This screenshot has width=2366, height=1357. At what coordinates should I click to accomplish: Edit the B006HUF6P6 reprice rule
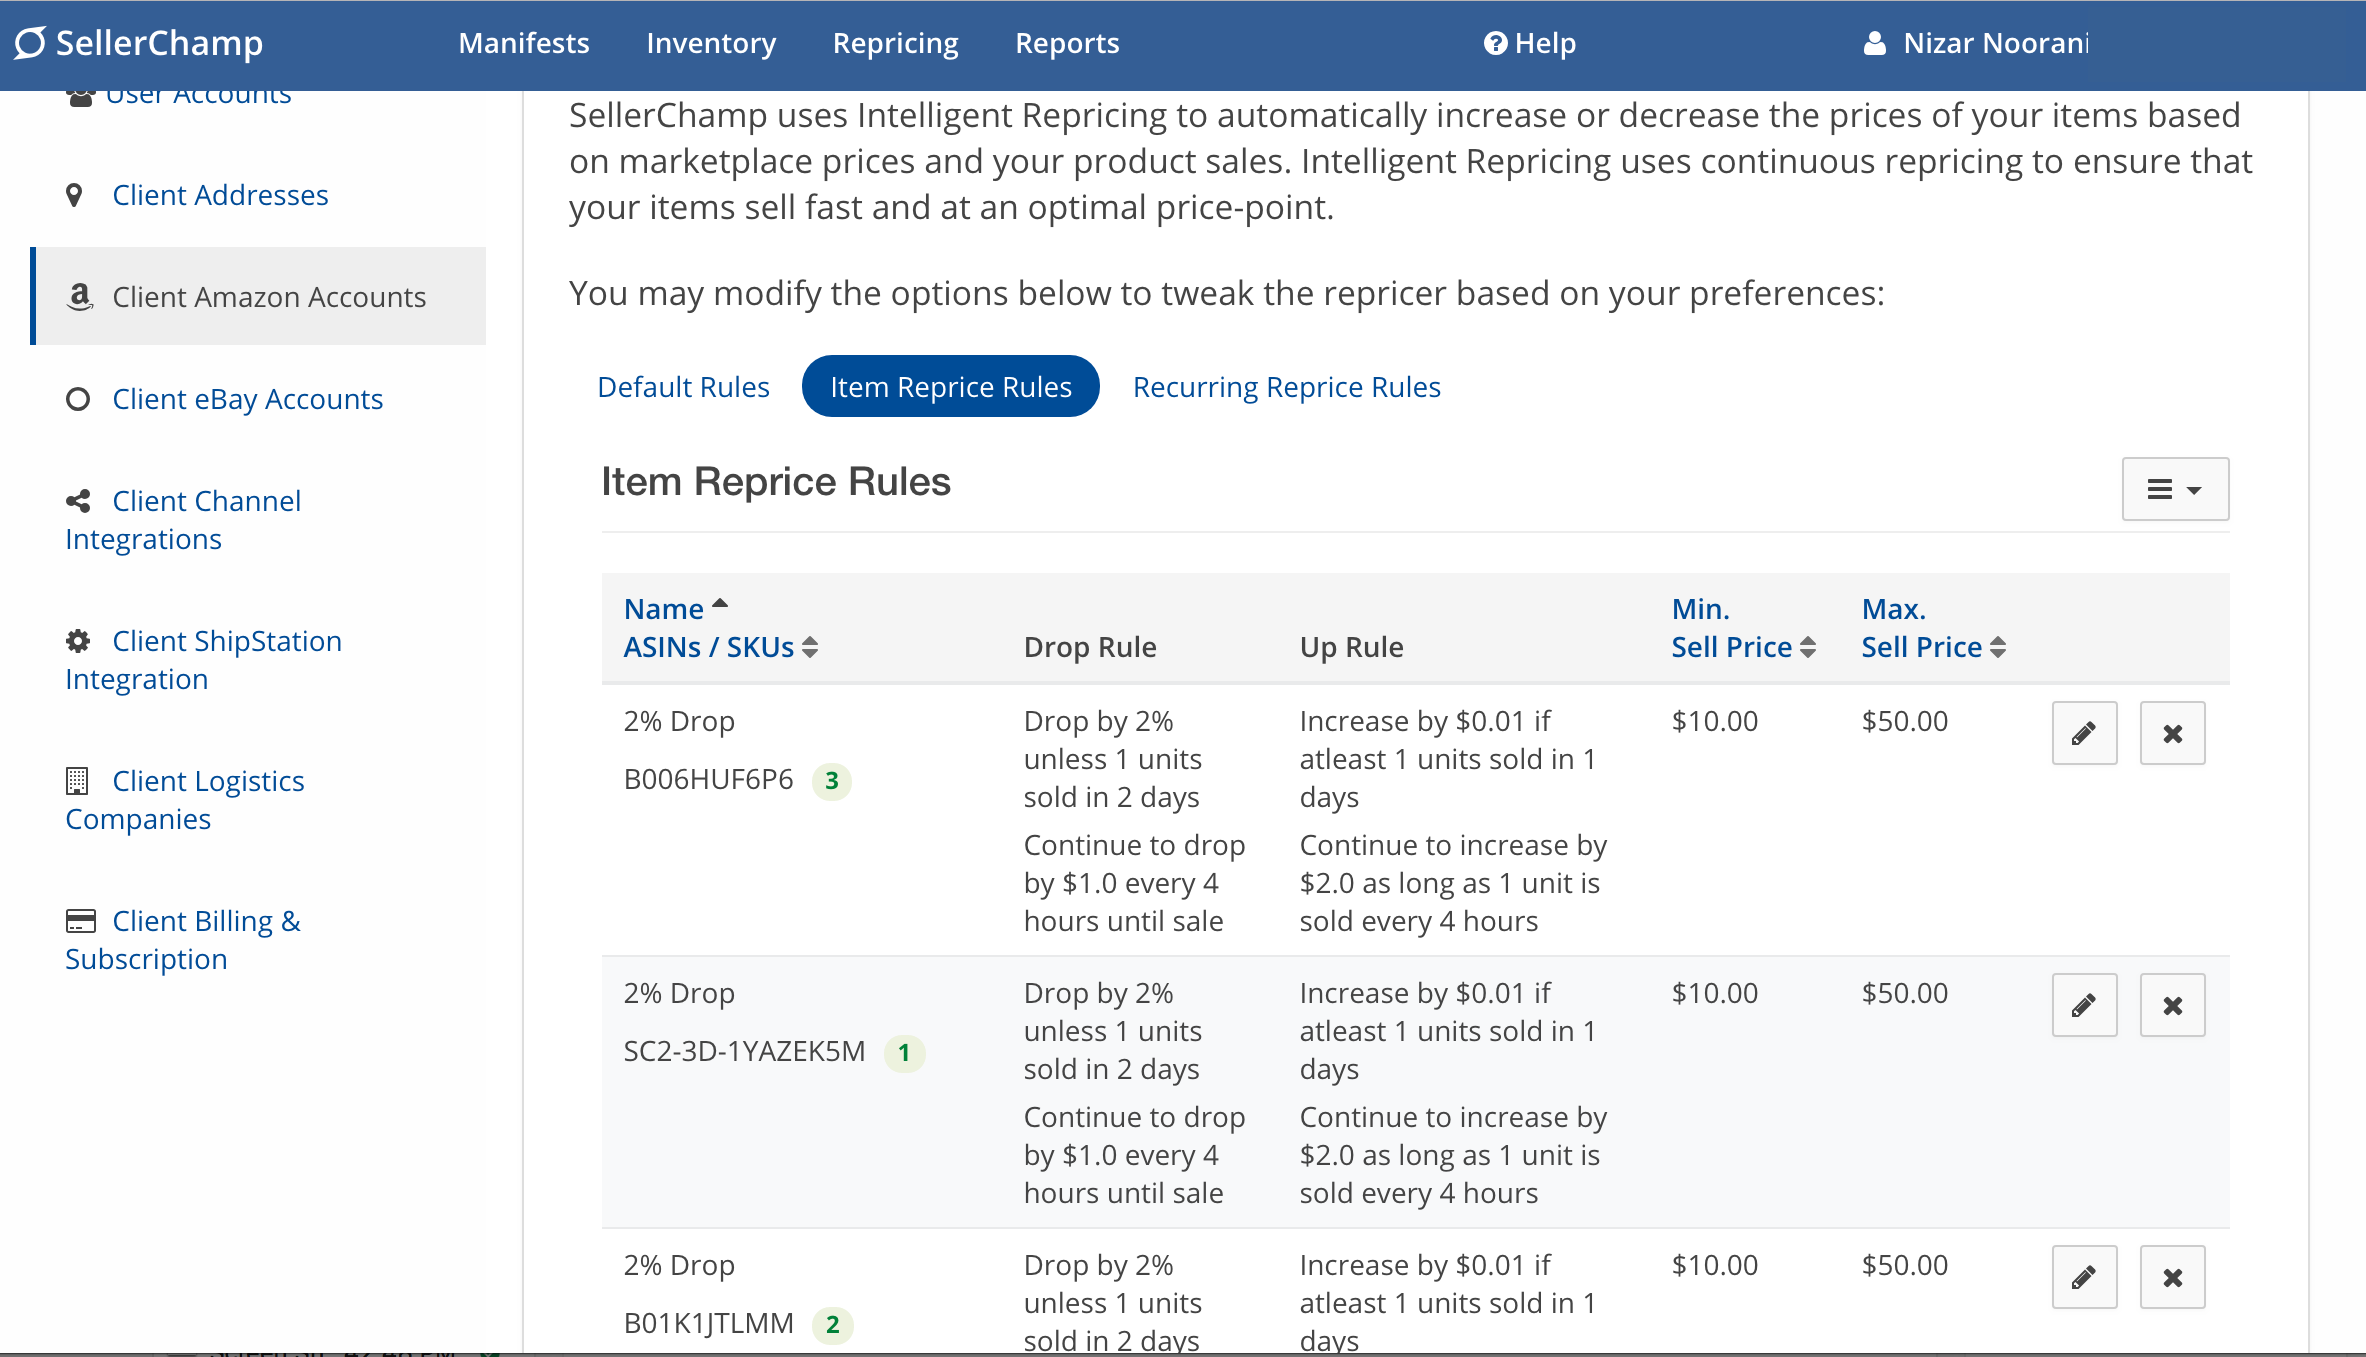[2084, 733]
